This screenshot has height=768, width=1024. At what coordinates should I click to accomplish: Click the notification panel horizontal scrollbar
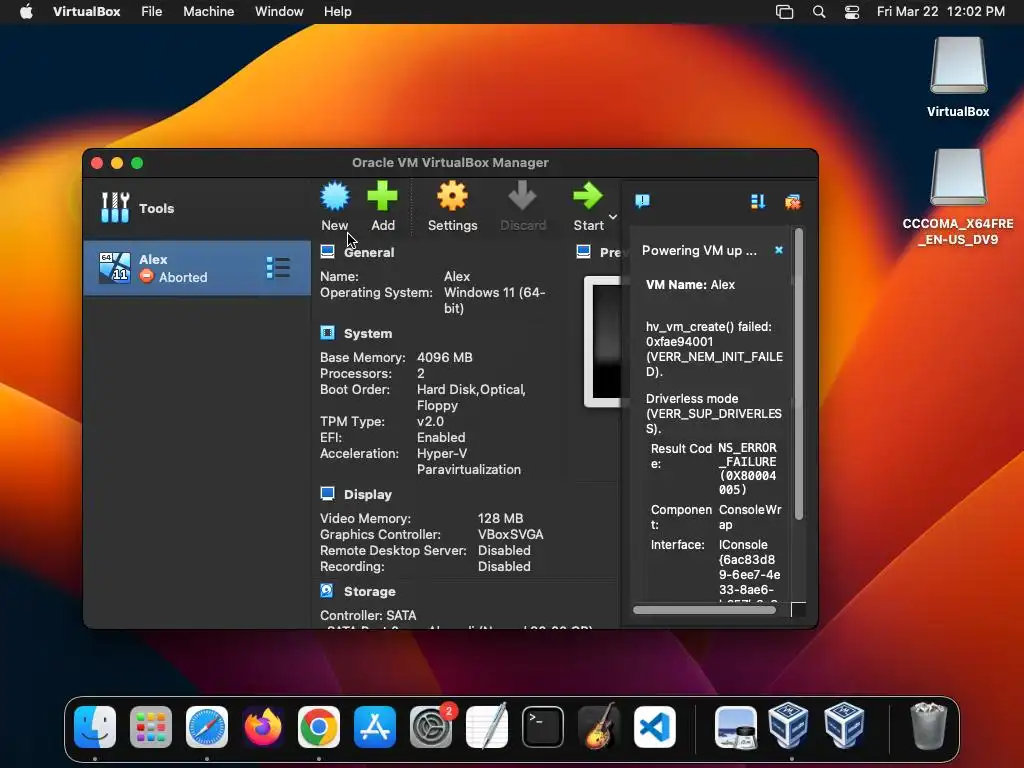tap(705, 610)
